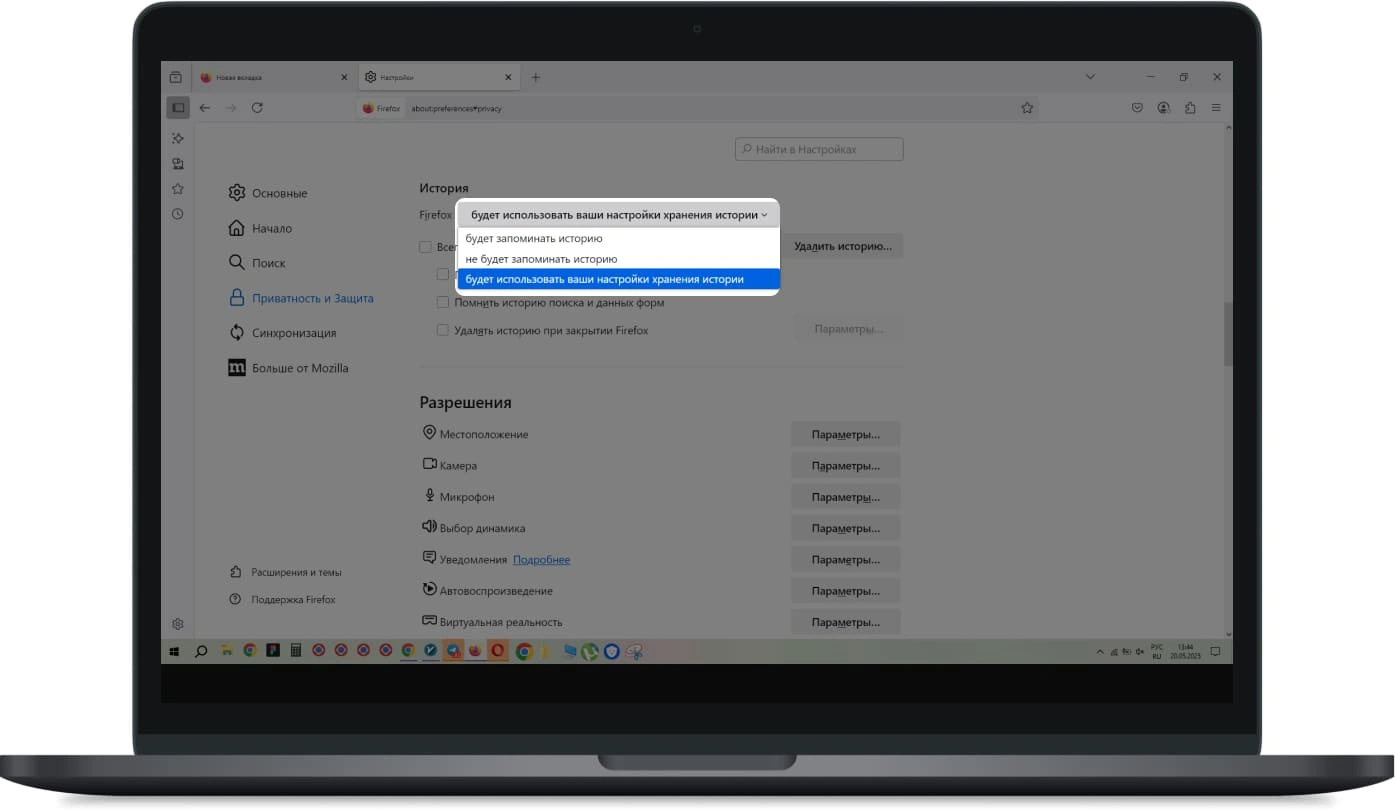The image size is (1395, 812).
Task: Focus the Найти в Настройках search field
Action: coord(819,149)
